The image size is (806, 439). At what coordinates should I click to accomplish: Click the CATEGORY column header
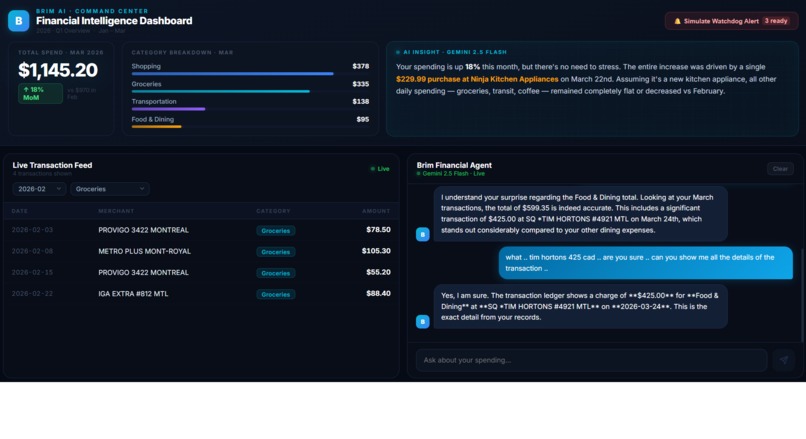pos(273,211)
